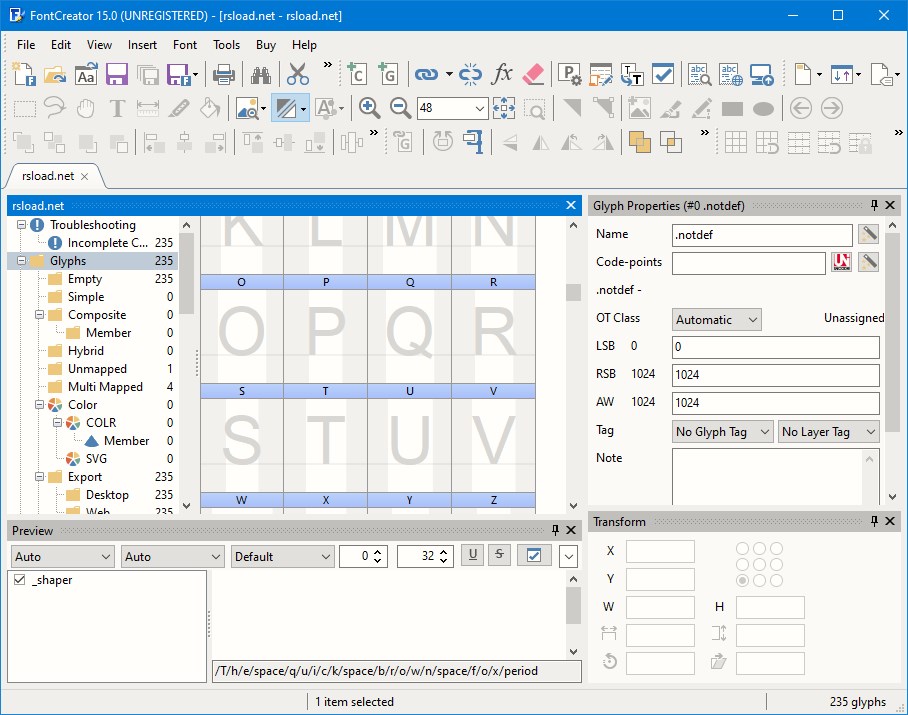Click the Incomplete troubleshooting item
The height and width of the screenshot is (715, 908).
(107, 243)
